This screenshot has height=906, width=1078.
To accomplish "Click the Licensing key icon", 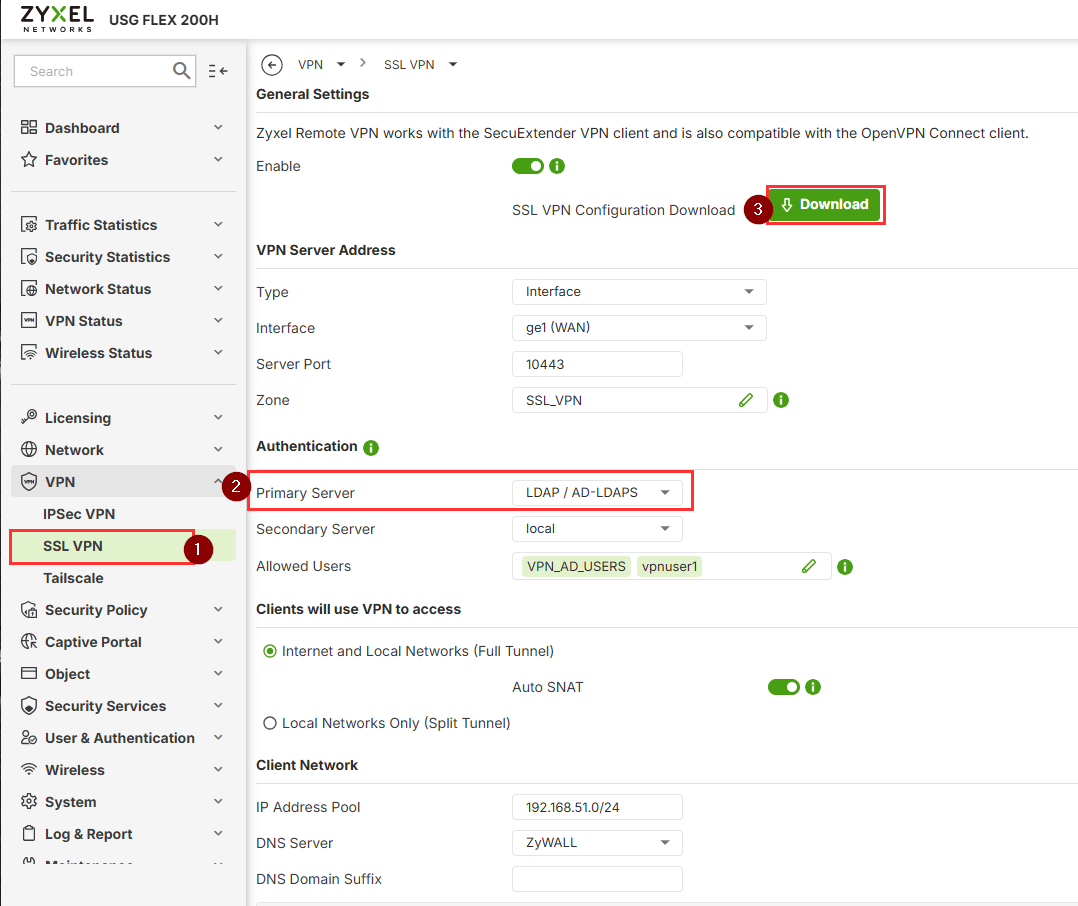I will tap(29, 417).
